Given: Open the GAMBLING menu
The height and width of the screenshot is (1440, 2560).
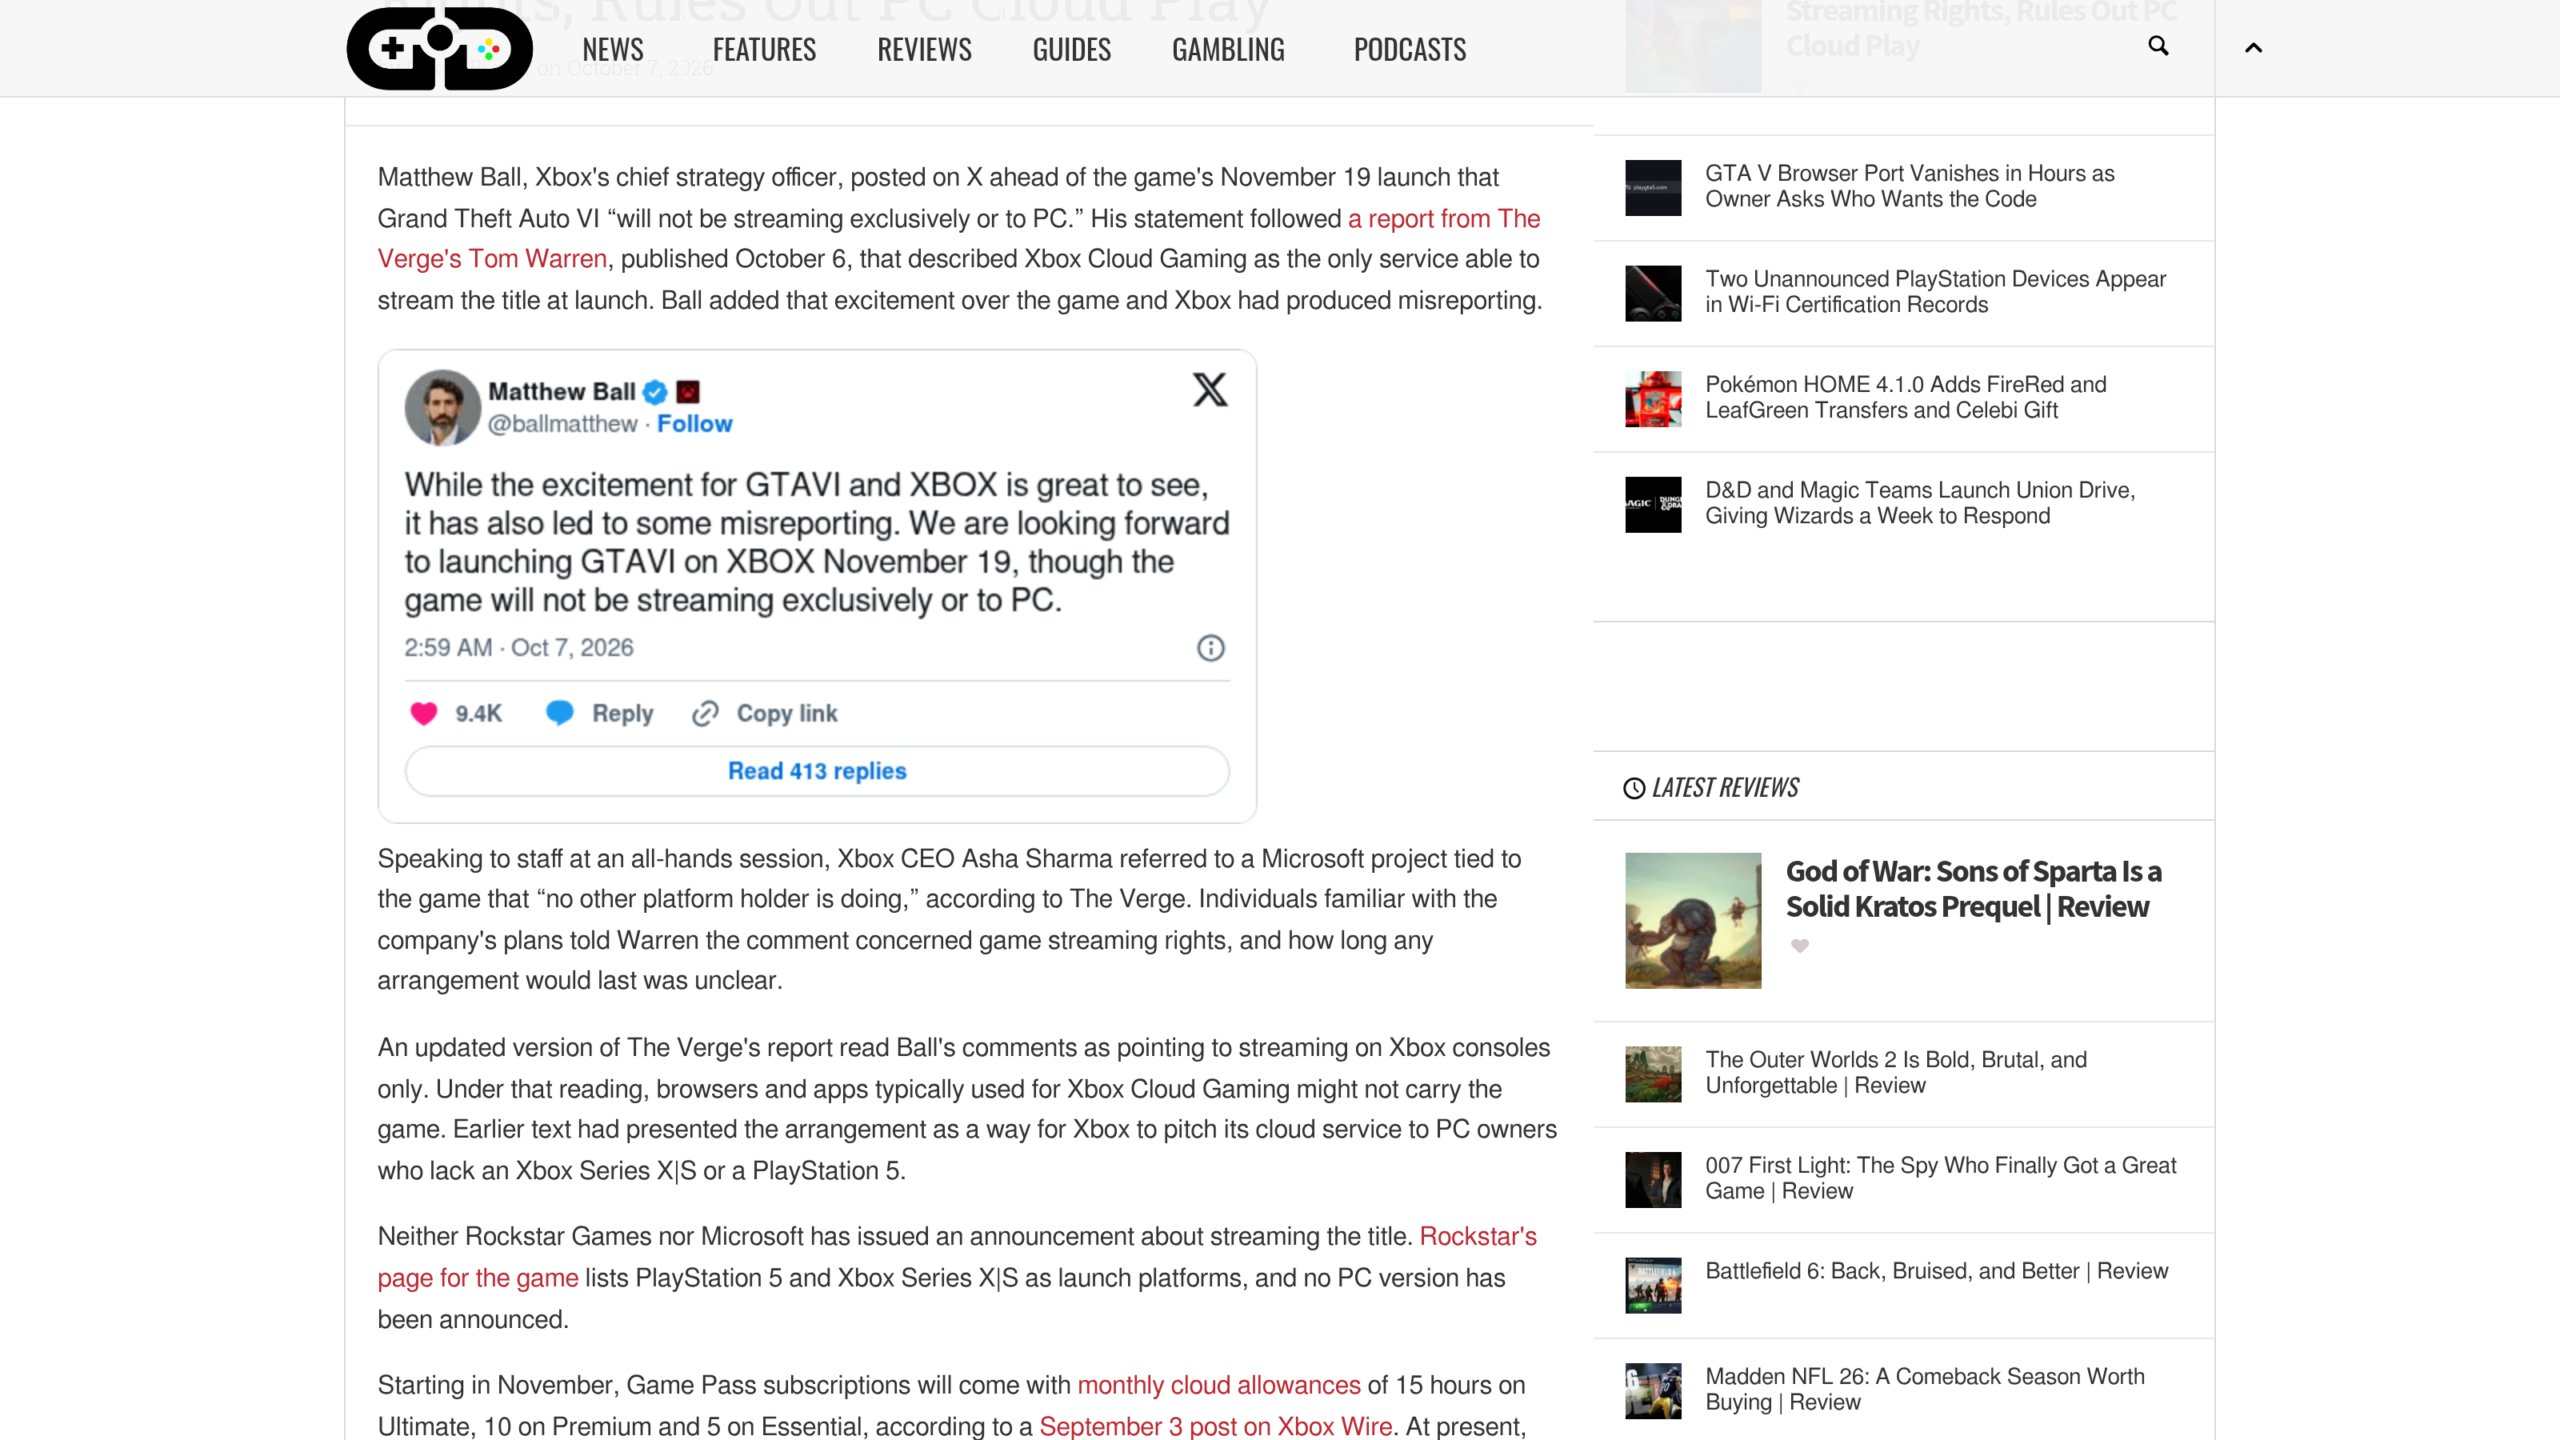Looking at the screenshot, I should [x=1228, y=49].
